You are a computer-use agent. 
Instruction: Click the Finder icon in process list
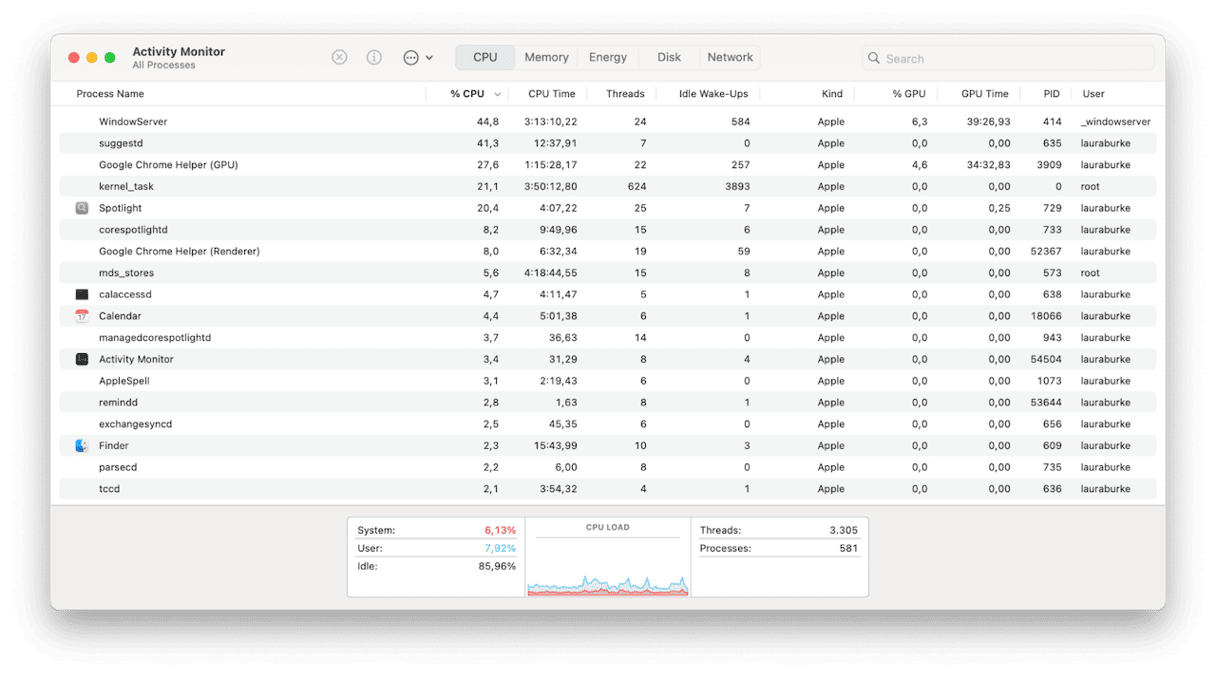tap(82, 446)
